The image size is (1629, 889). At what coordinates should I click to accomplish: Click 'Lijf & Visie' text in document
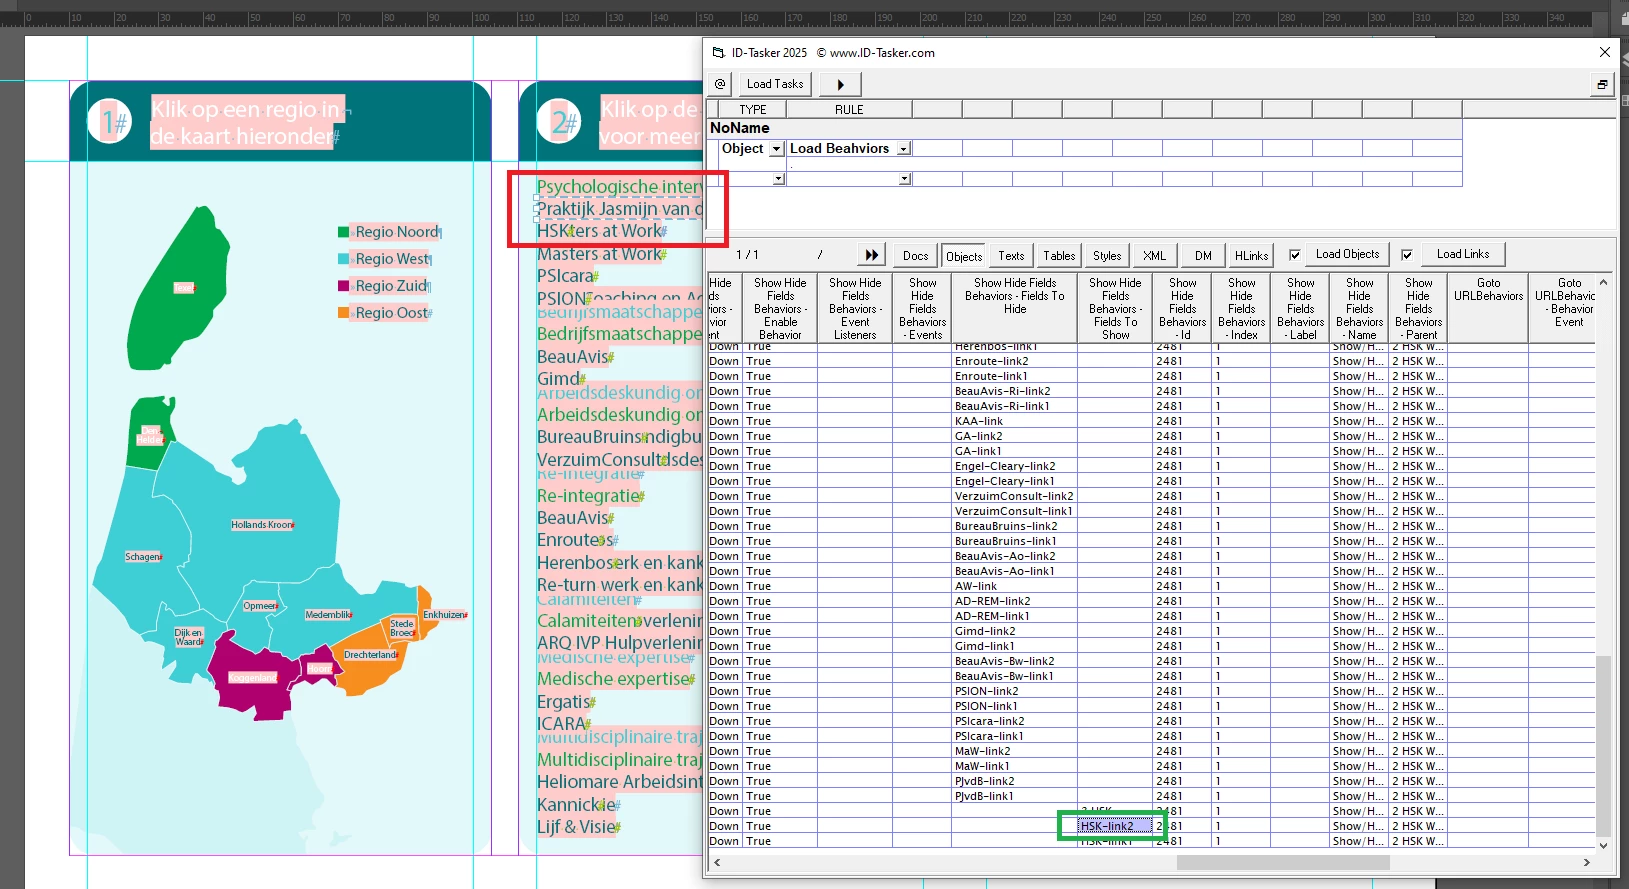coord(576,827)
